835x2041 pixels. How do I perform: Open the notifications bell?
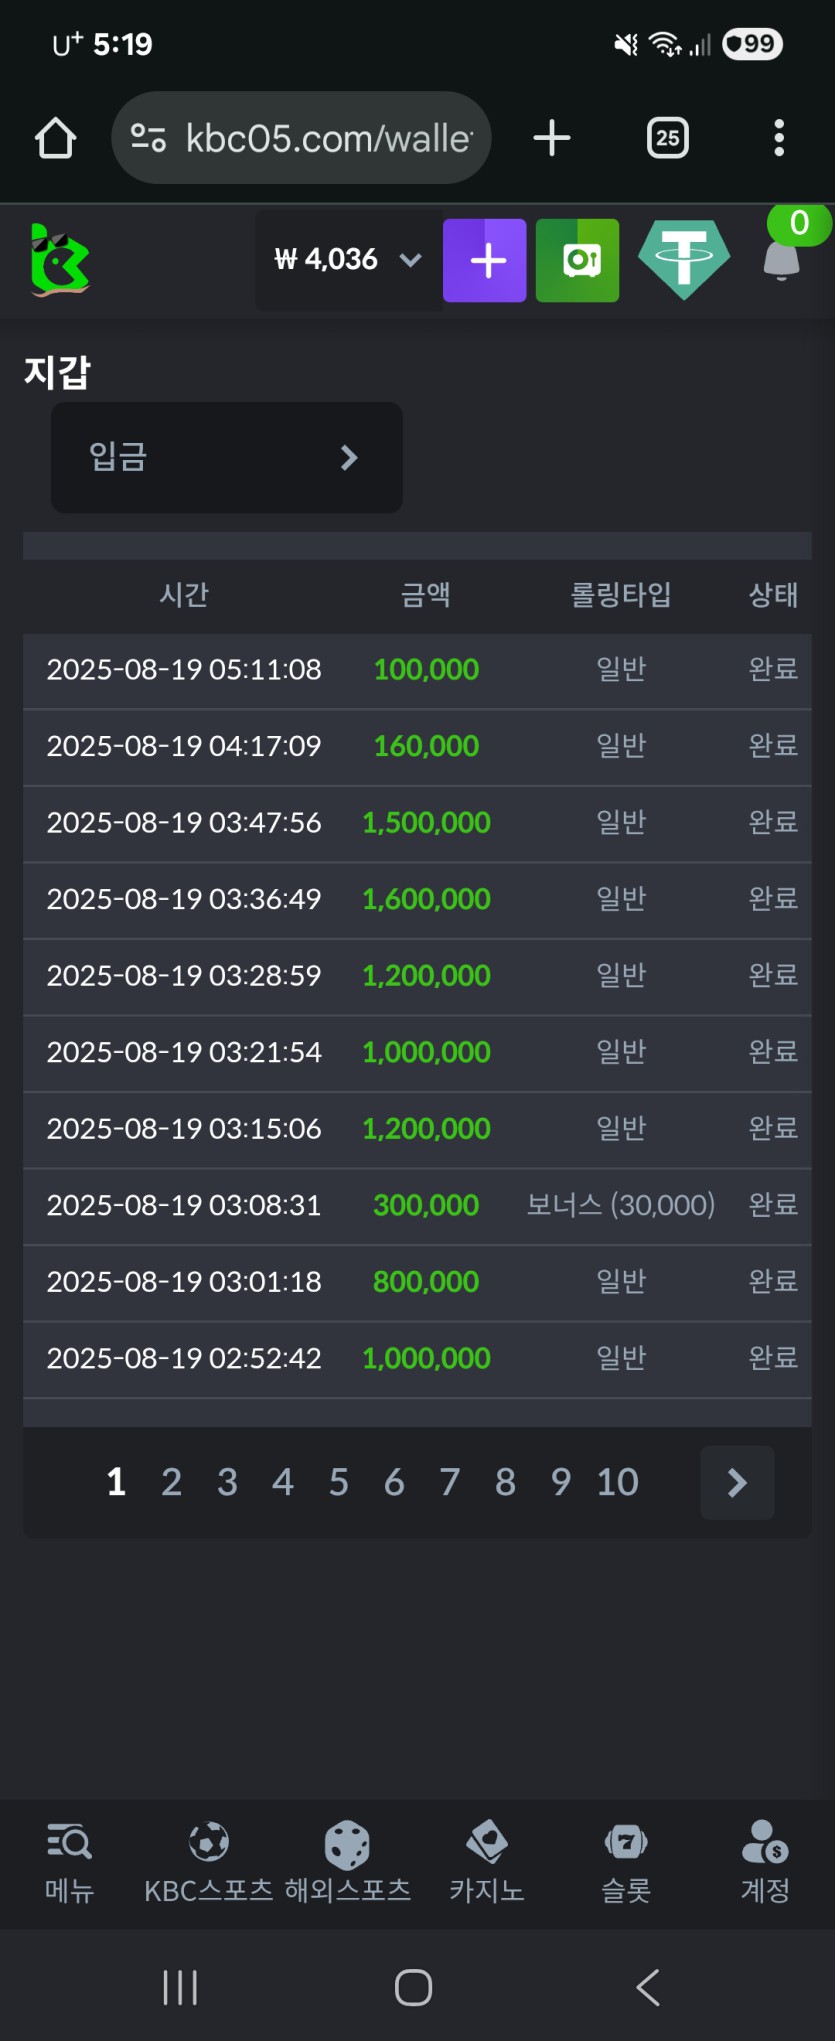click(782, 260)
